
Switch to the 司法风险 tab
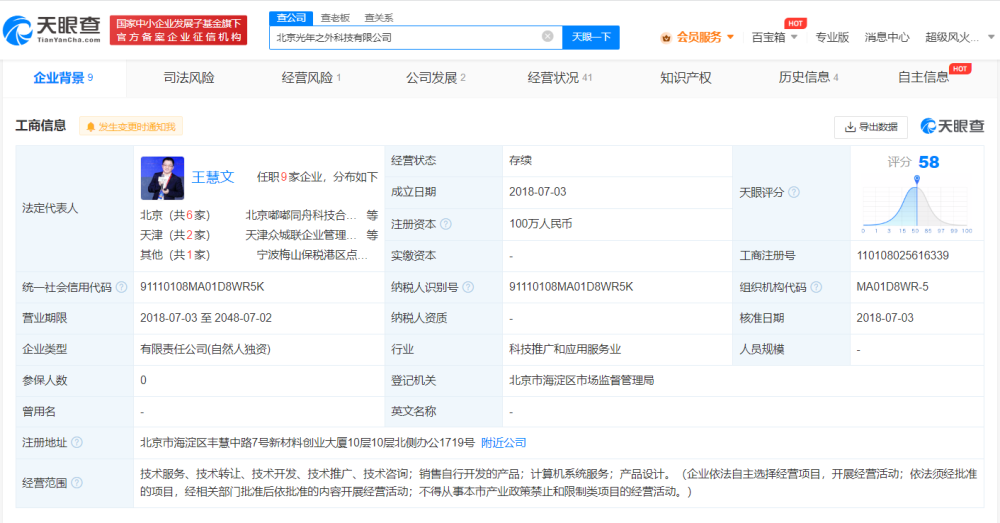click(189, 78)
